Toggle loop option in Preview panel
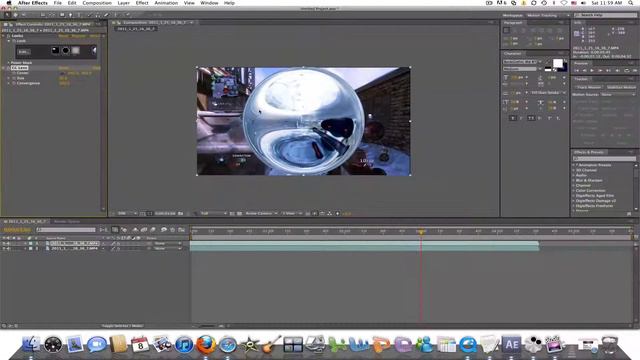The image size is (640, 360). pos(627,71)
